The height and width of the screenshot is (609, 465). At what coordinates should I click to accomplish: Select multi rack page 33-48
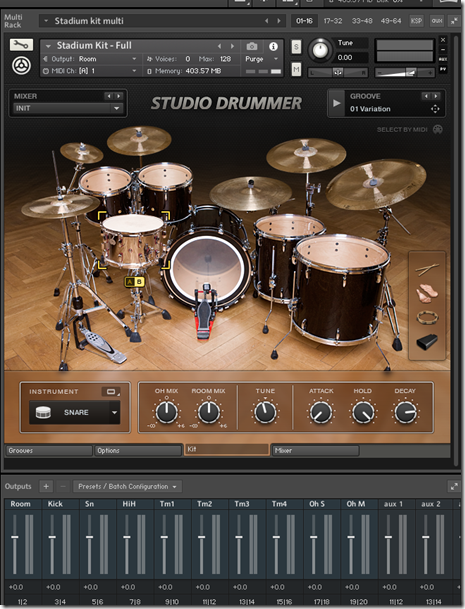[x=362, y=21]
